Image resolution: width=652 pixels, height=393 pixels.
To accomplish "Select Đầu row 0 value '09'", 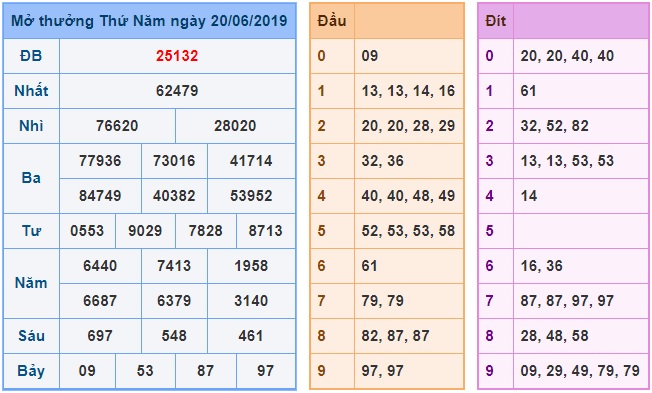I will coord(369,56).
